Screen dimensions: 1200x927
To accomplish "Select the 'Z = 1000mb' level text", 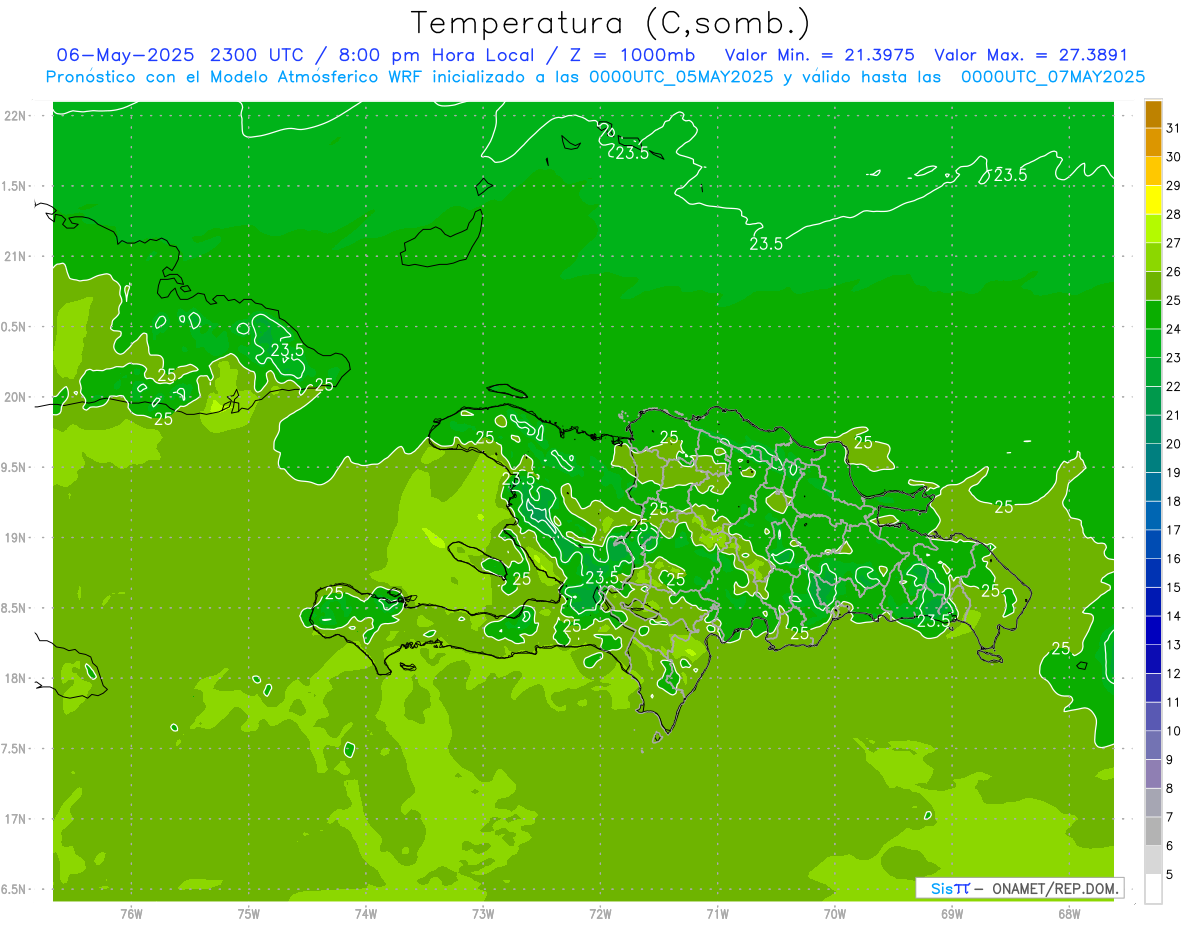I will [632, 55].
